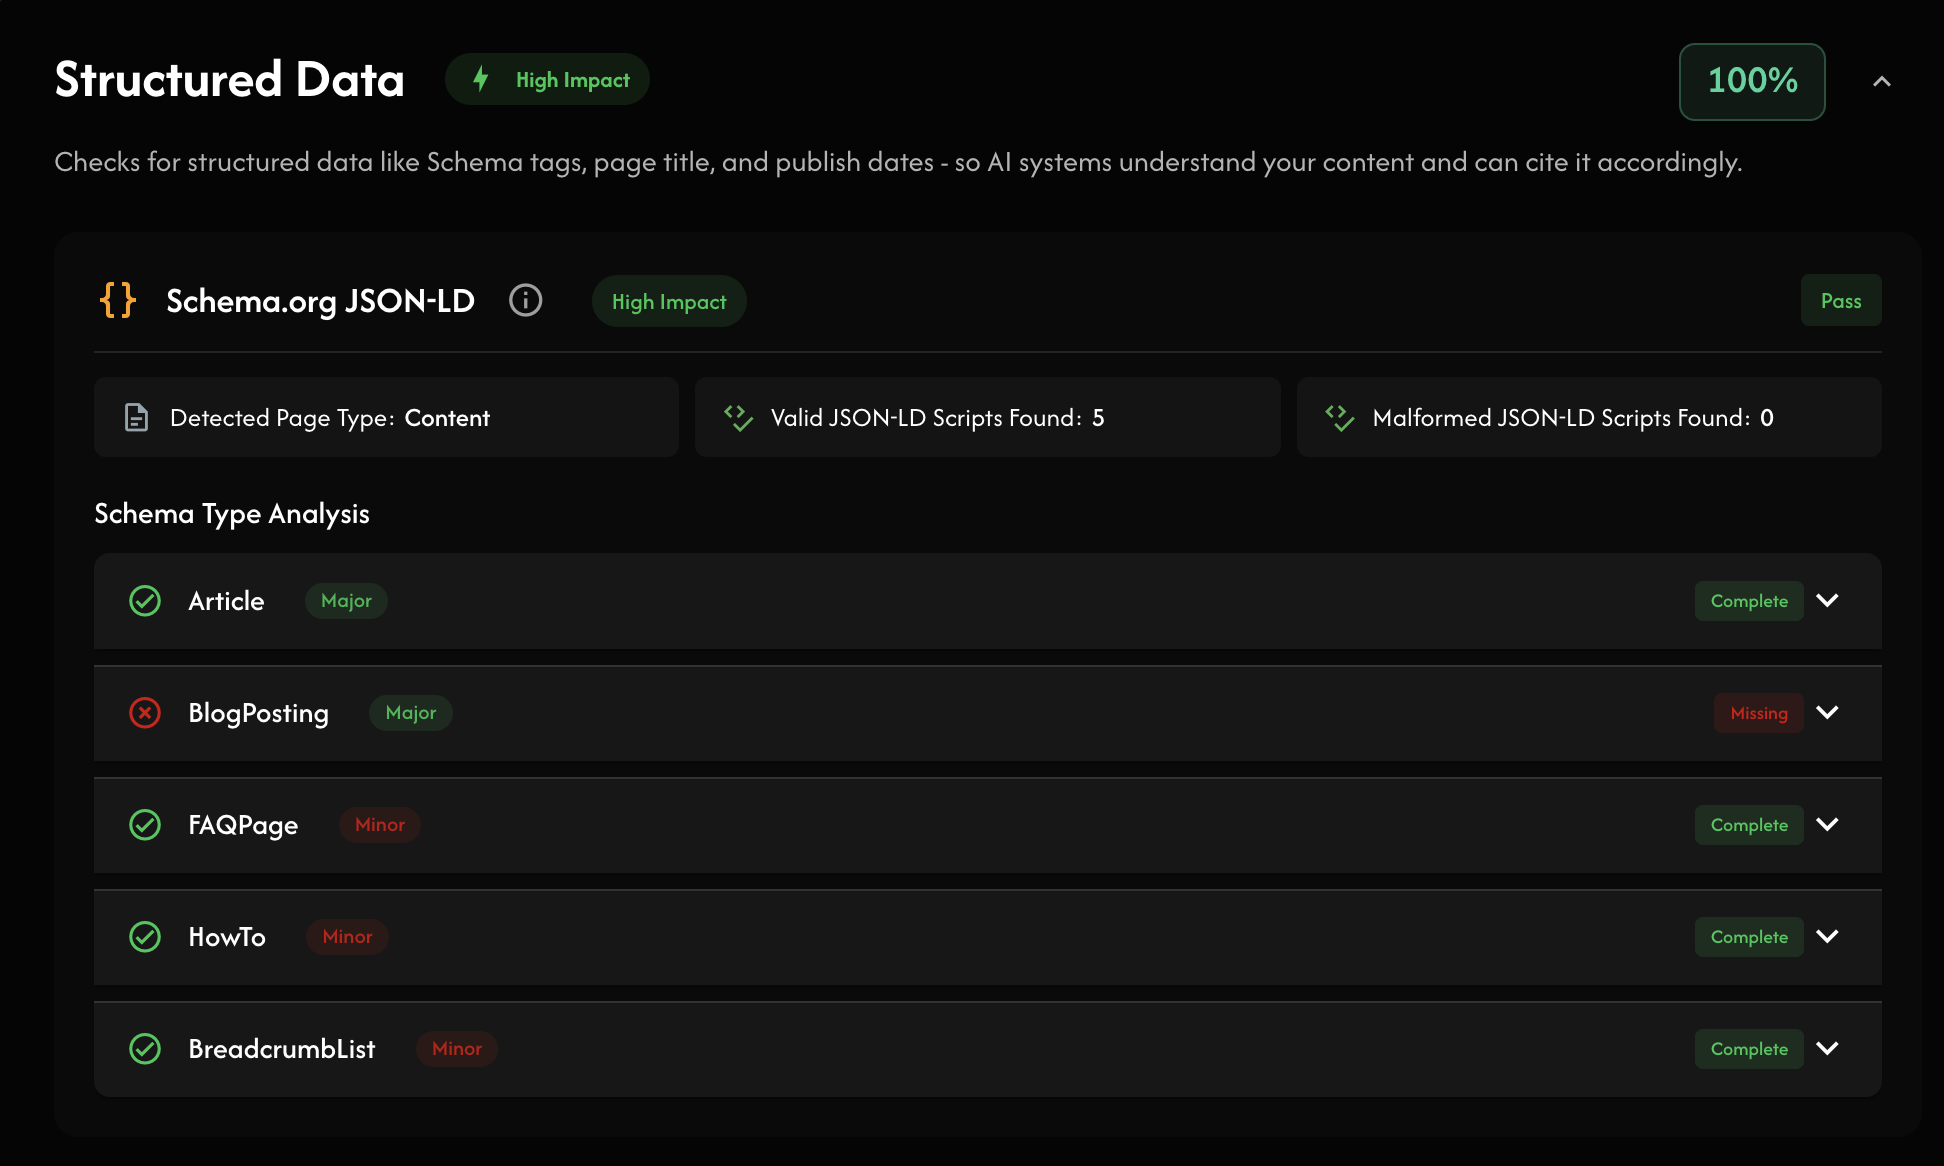Click the code-check icon by Valid JSON-LD Scripts
The height and width of the screenshot is (1166, 1944).
(x=738, y=417)
